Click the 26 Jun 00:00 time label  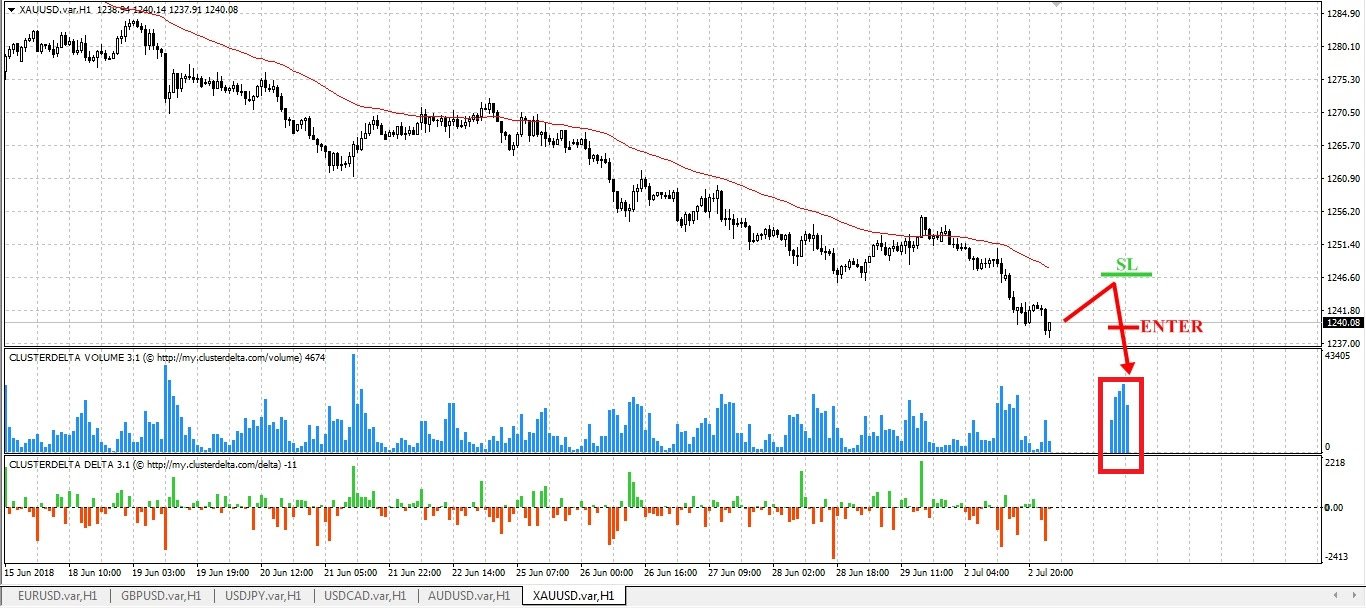coord(607,573)
